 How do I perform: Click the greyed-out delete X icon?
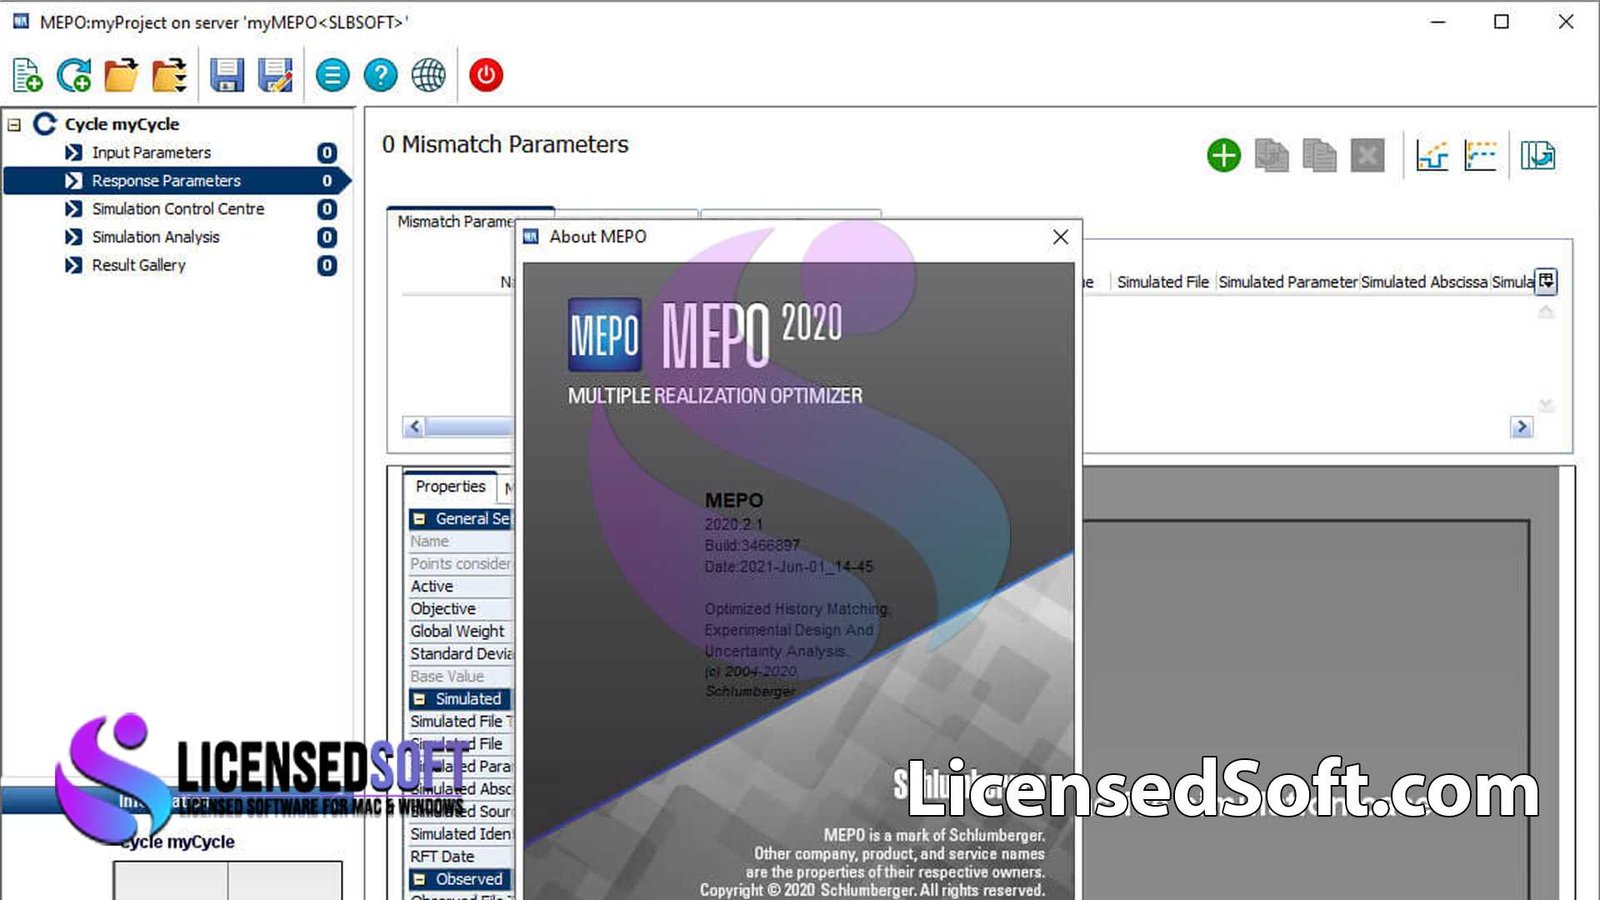[1367, 155]
